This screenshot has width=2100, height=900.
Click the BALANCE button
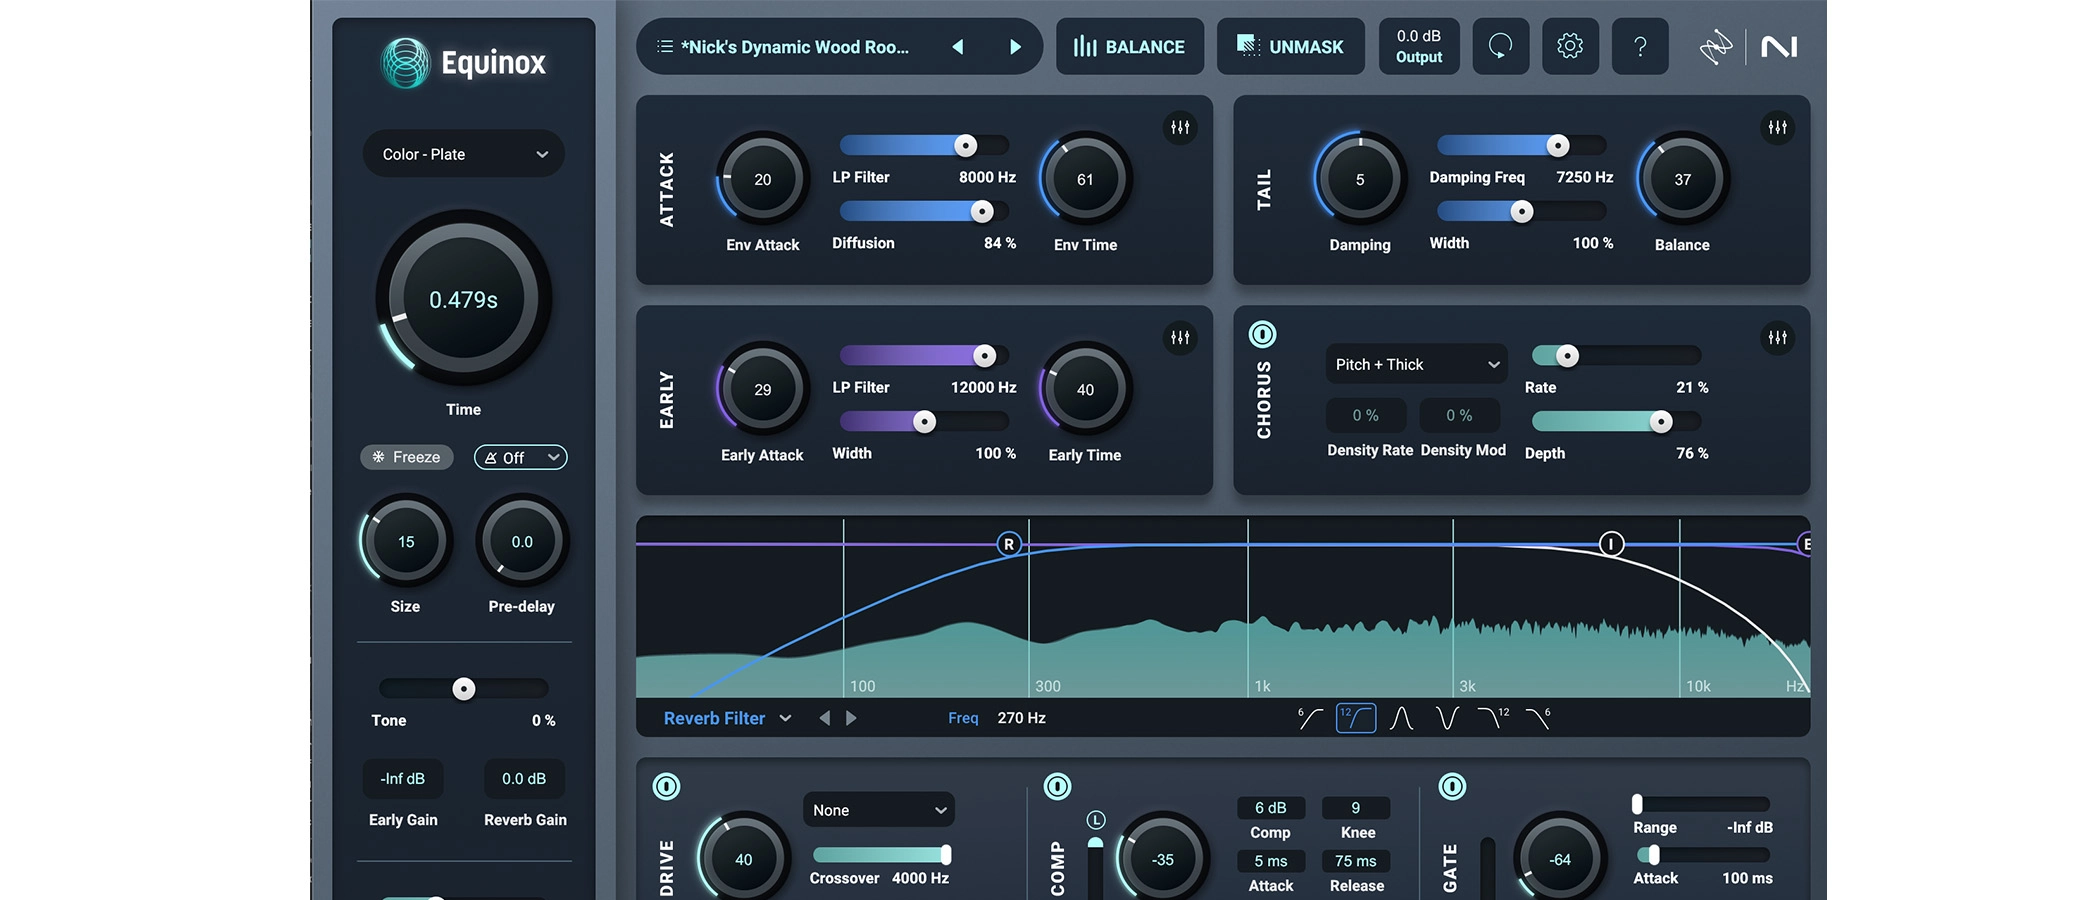pyautogui.click(x=1130, y=46)
